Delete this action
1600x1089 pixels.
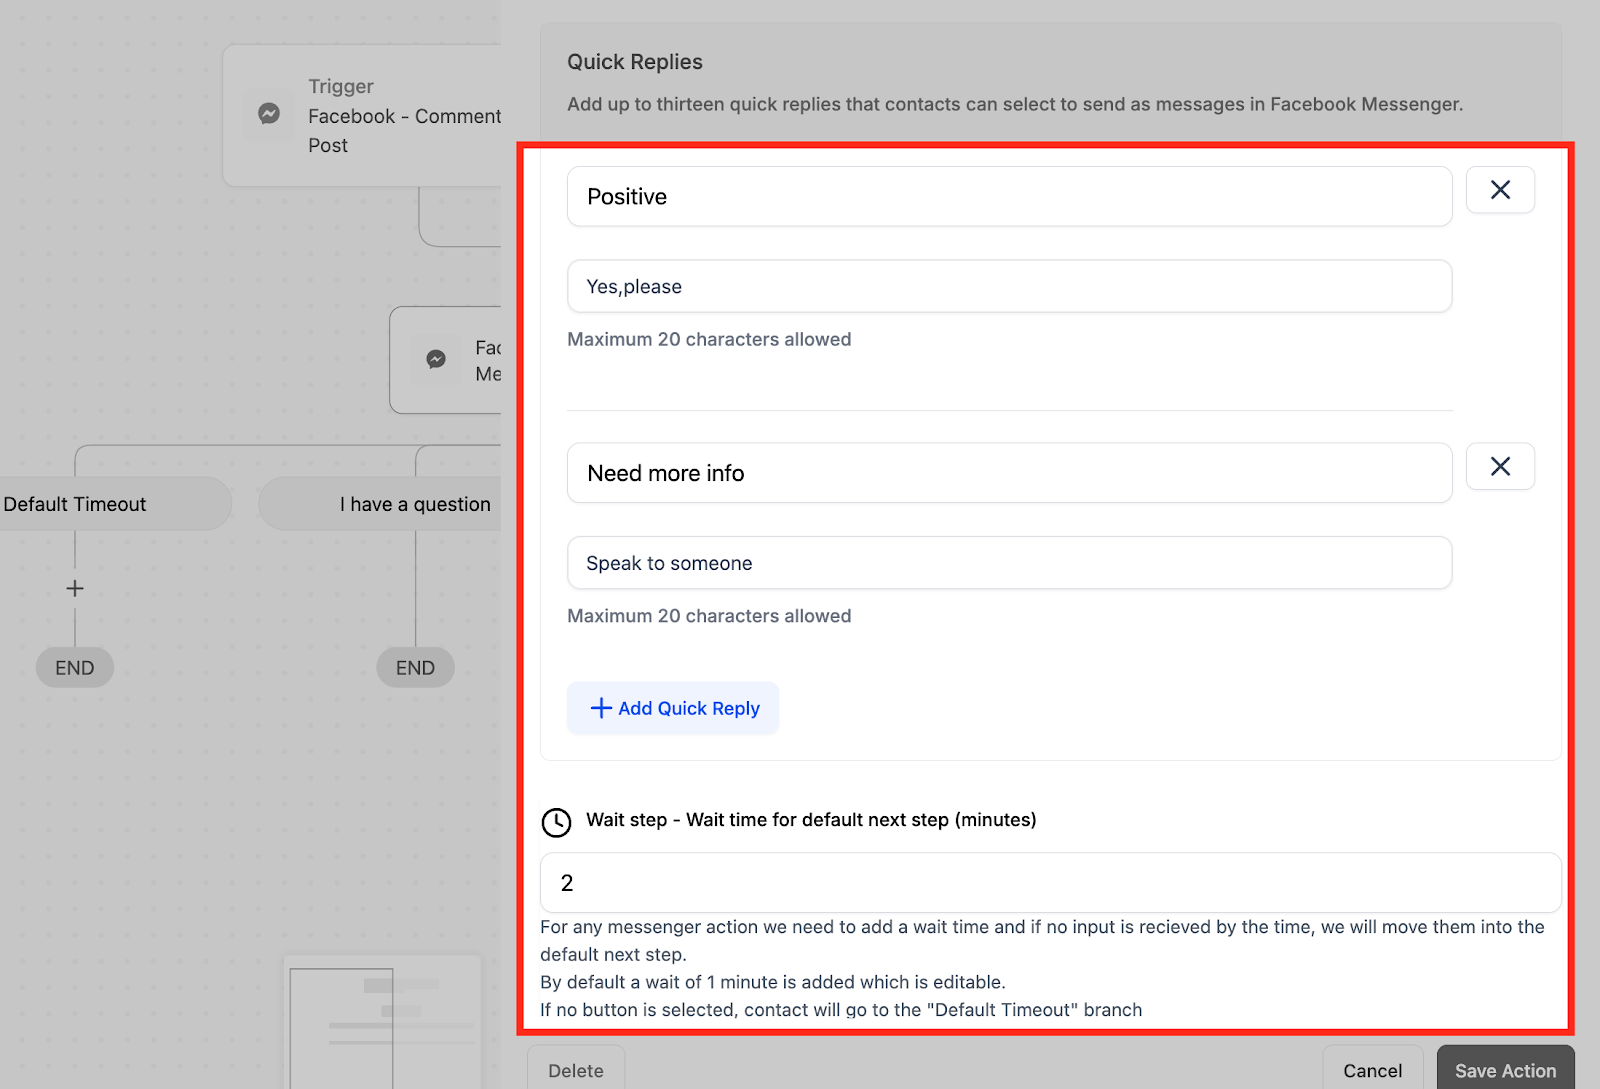576,1068
